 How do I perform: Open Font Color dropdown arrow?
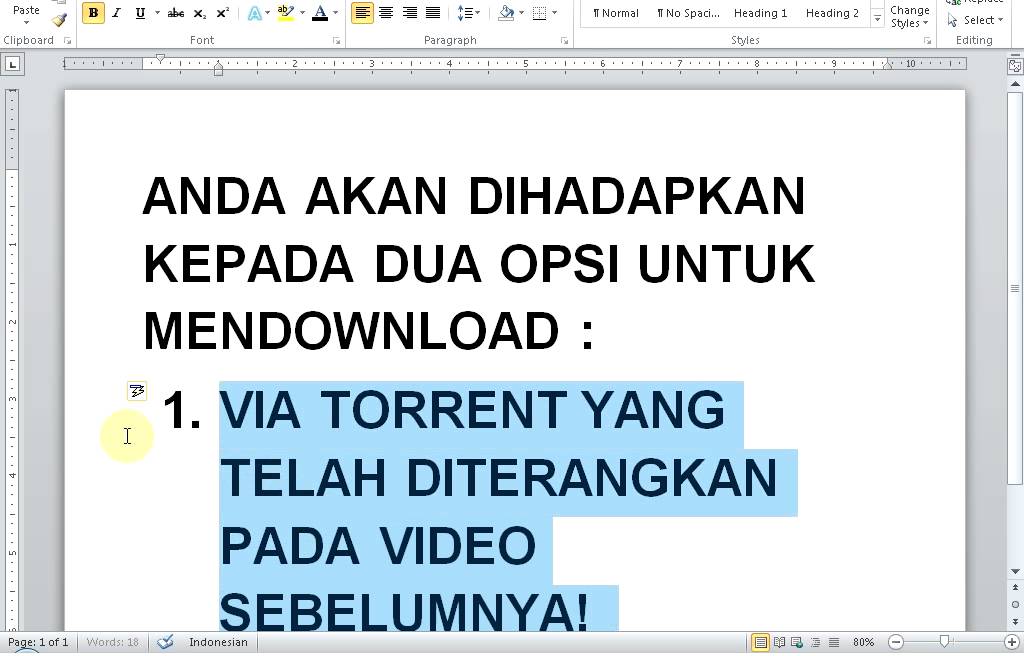(336, 12)
